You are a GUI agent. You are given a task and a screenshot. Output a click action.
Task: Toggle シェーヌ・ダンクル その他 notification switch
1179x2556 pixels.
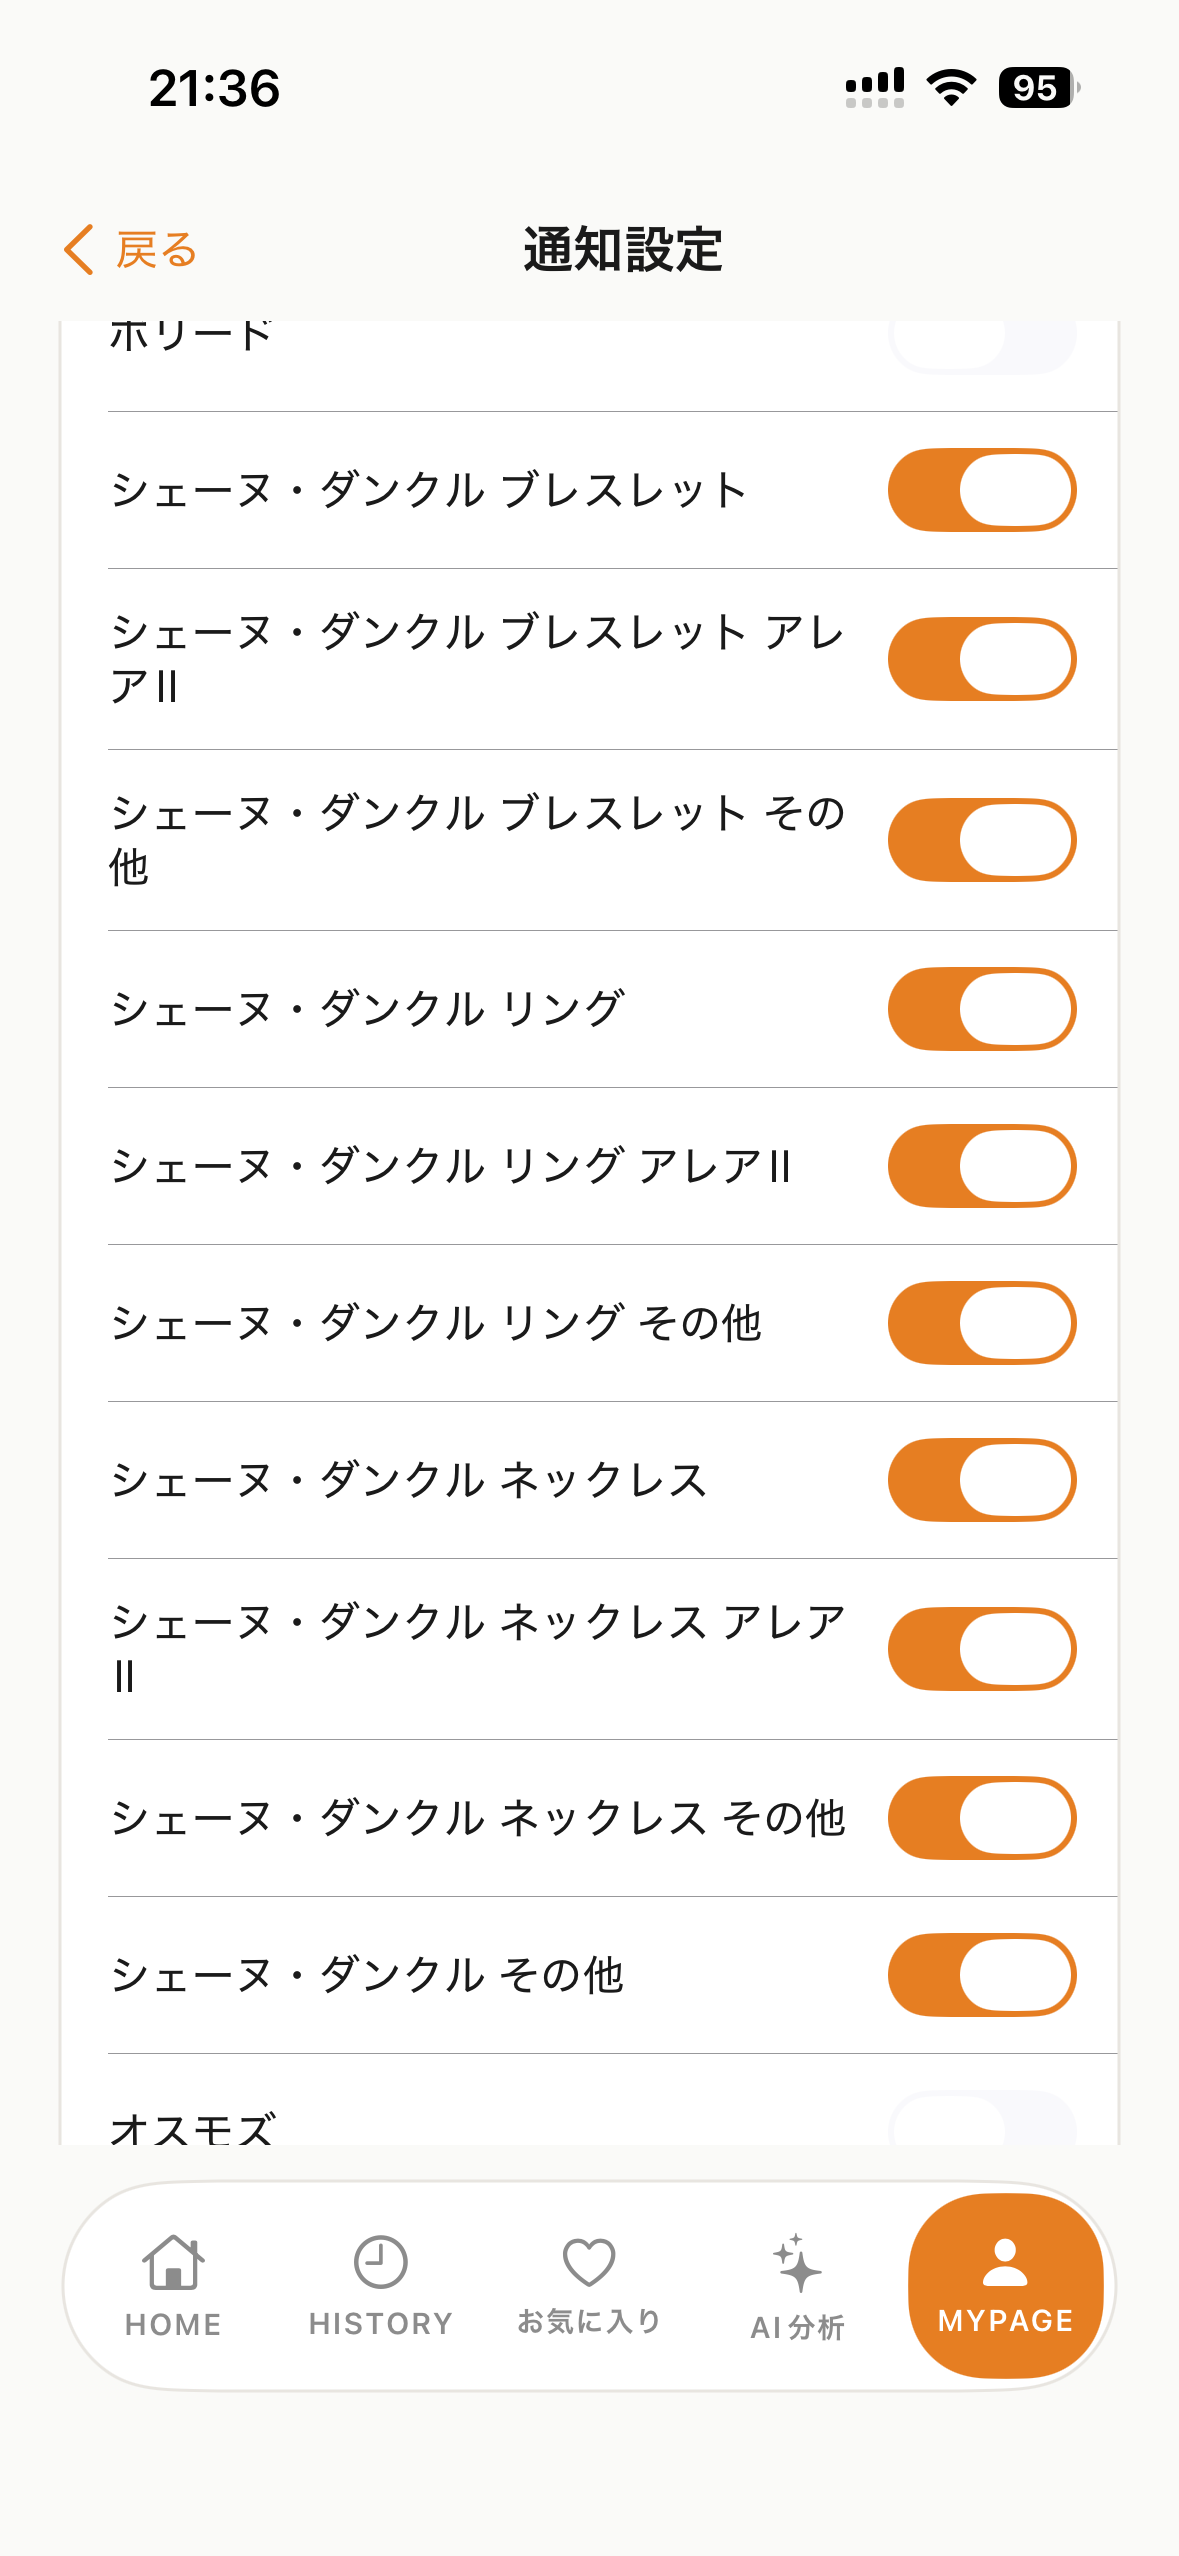982,1975
